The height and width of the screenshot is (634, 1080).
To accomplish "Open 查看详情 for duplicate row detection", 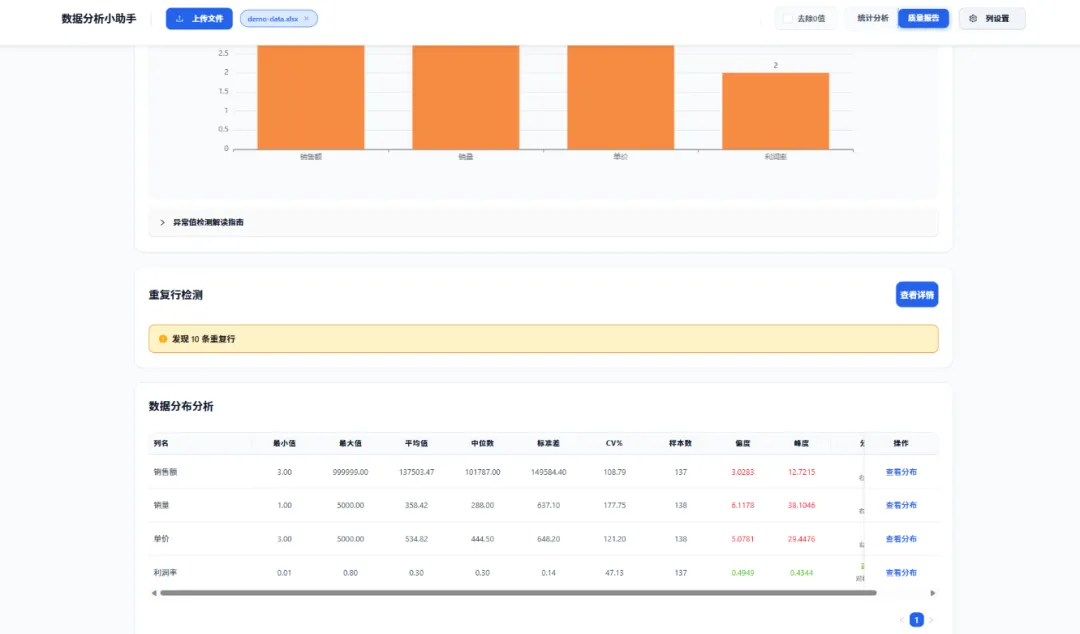I will 917,295.
